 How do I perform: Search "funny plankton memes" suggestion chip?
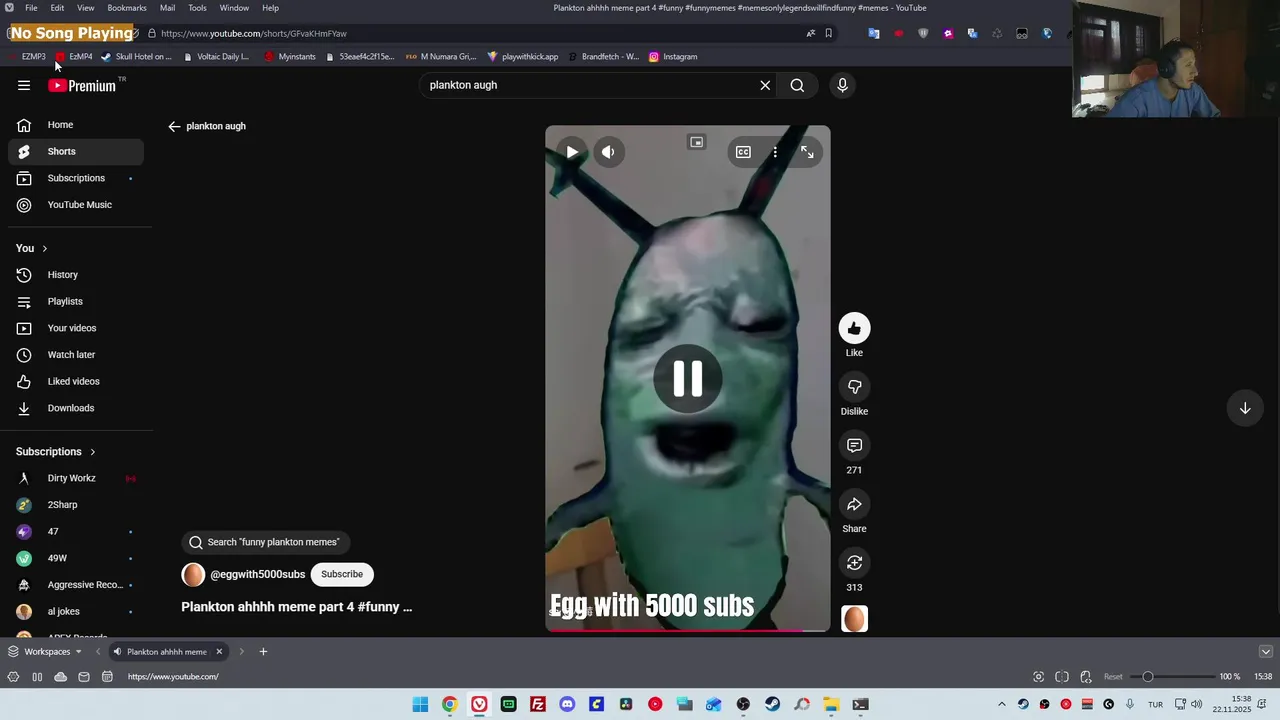265,542
